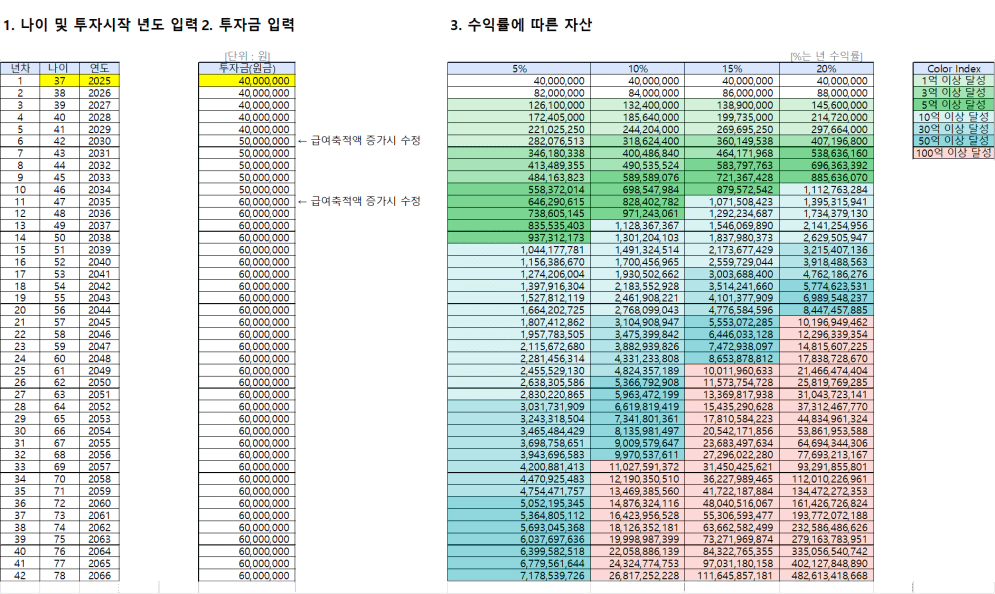Viewport: 995px width, 594px height.
Task: Select the age cell 50
Action: (60, 237)
